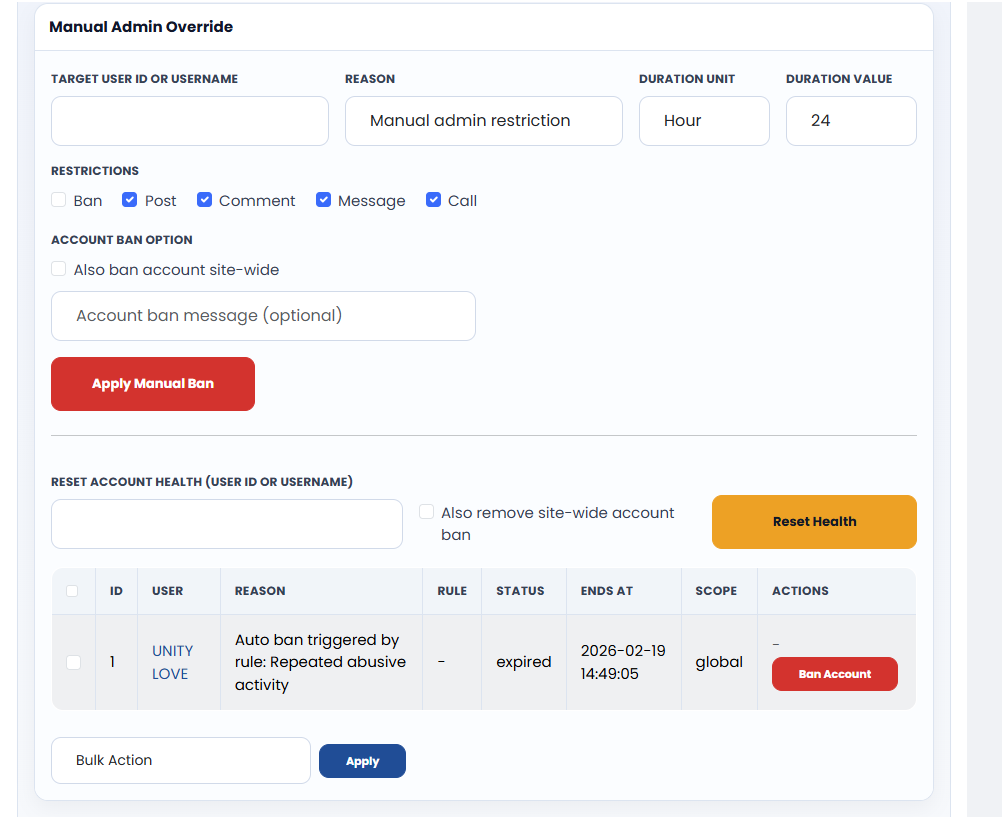
Task: Select the row checkbox for ID 1
Action: tap(73, 662)
